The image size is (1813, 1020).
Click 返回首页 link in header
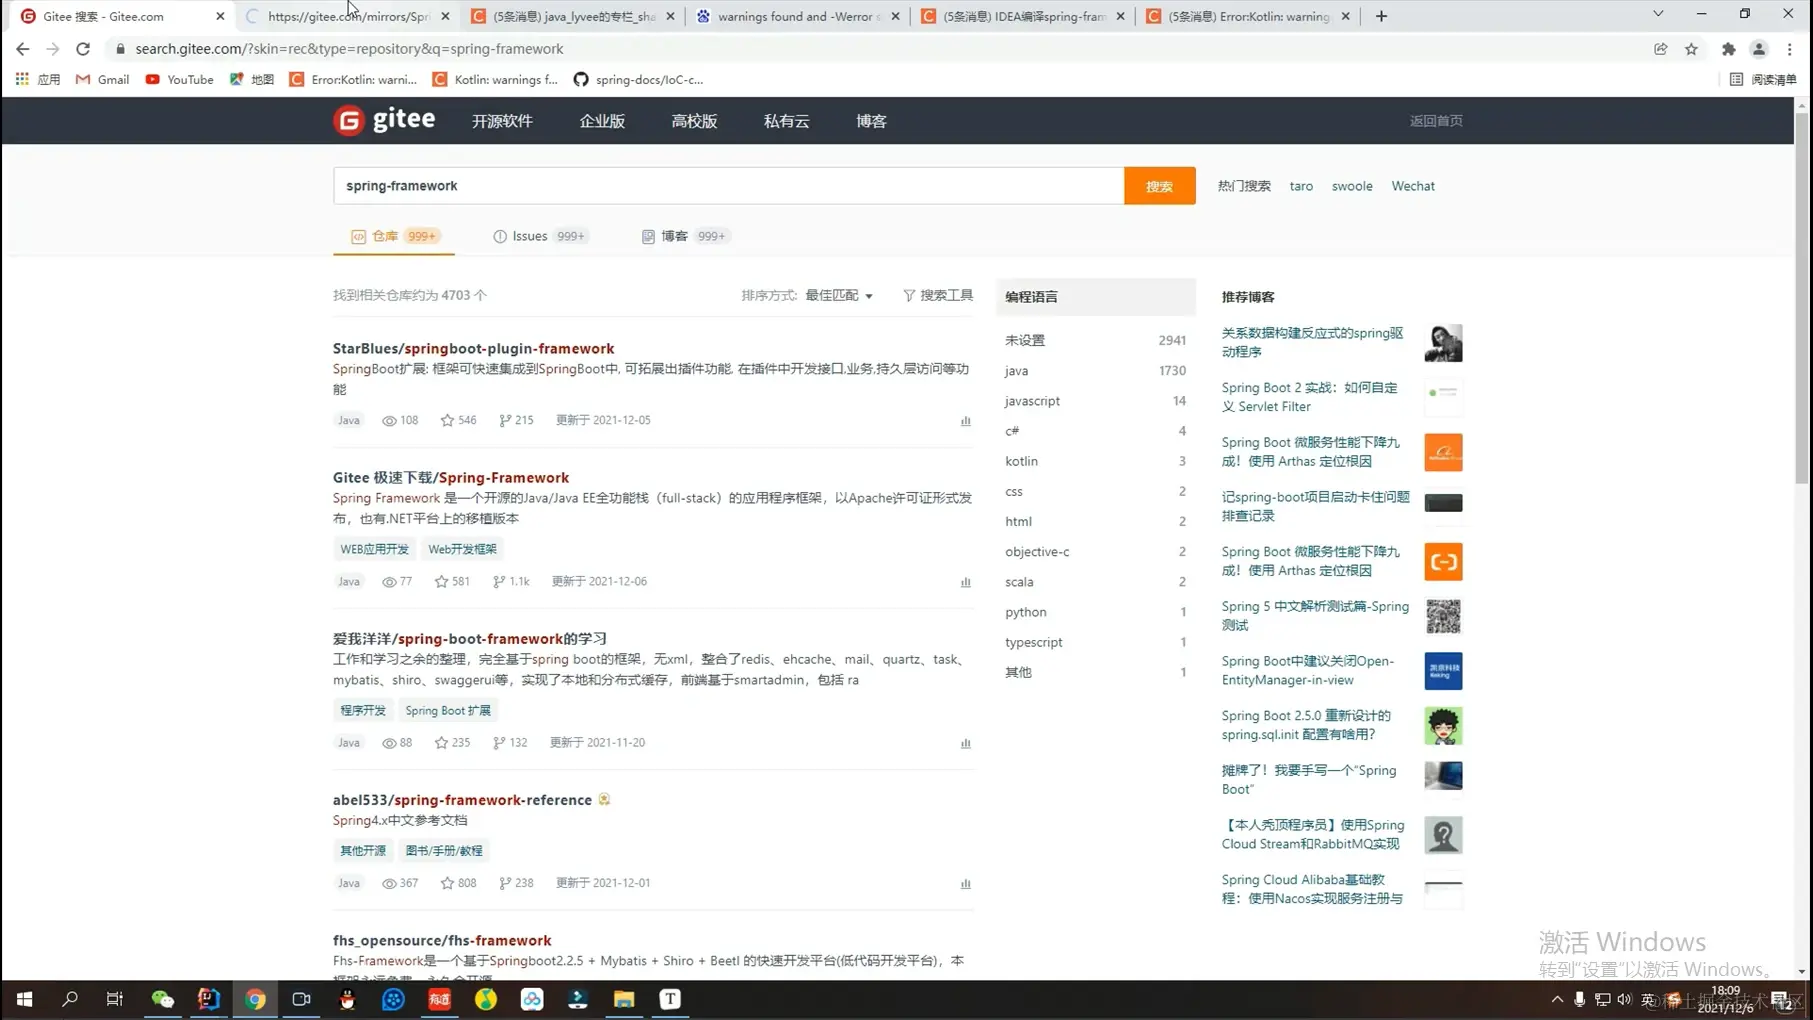pyautogui.click(x=1436, y=121)
